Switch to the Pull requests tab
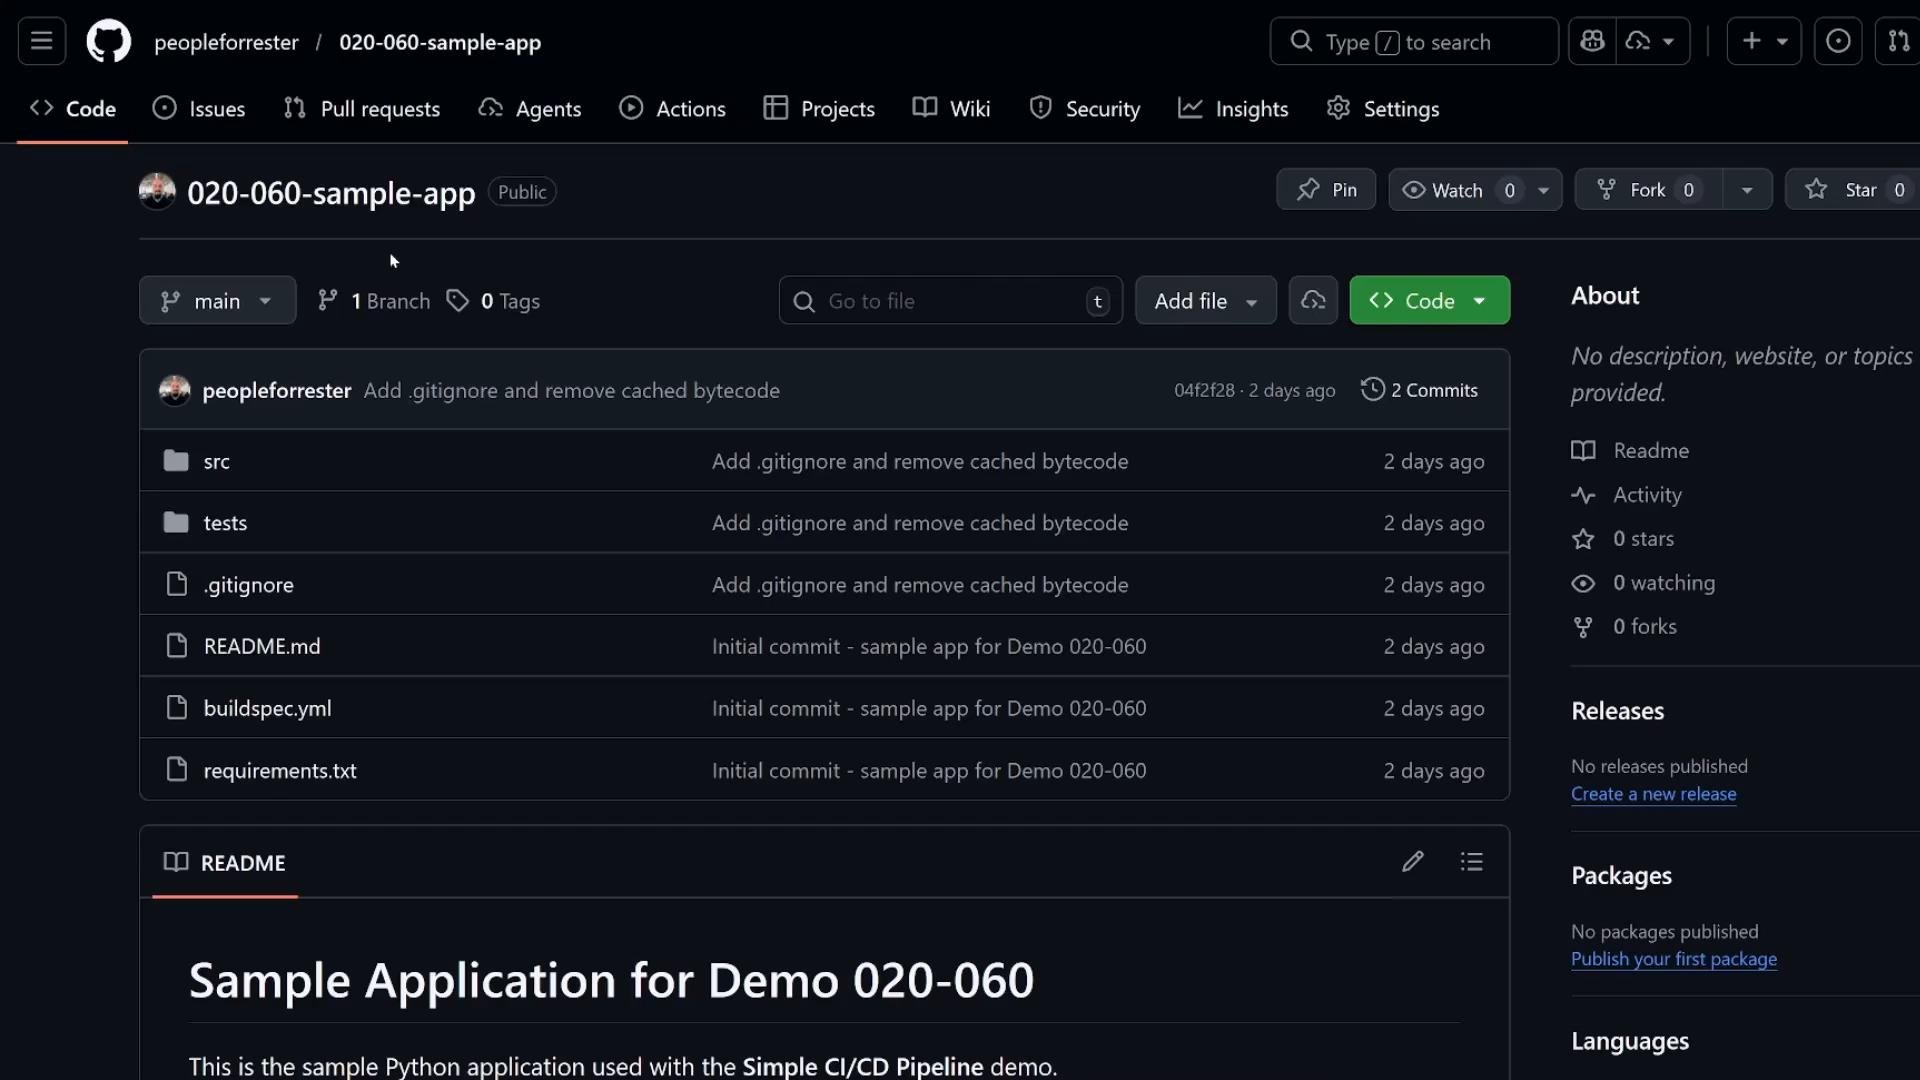The width and height of the screenshot is (1920, 1080). pyautogui.click(x=362, y=108)
